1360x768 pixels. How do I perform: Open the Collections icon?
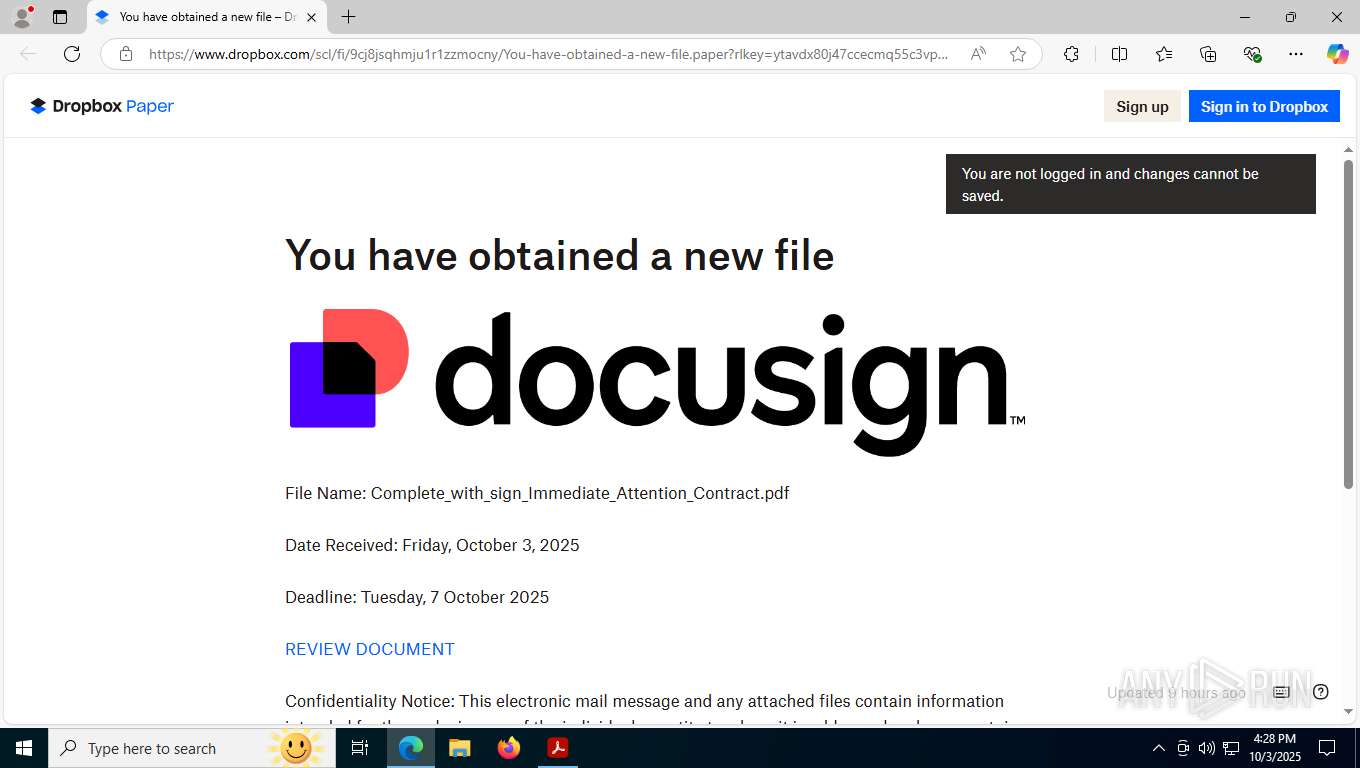[x=1208, y=54]
